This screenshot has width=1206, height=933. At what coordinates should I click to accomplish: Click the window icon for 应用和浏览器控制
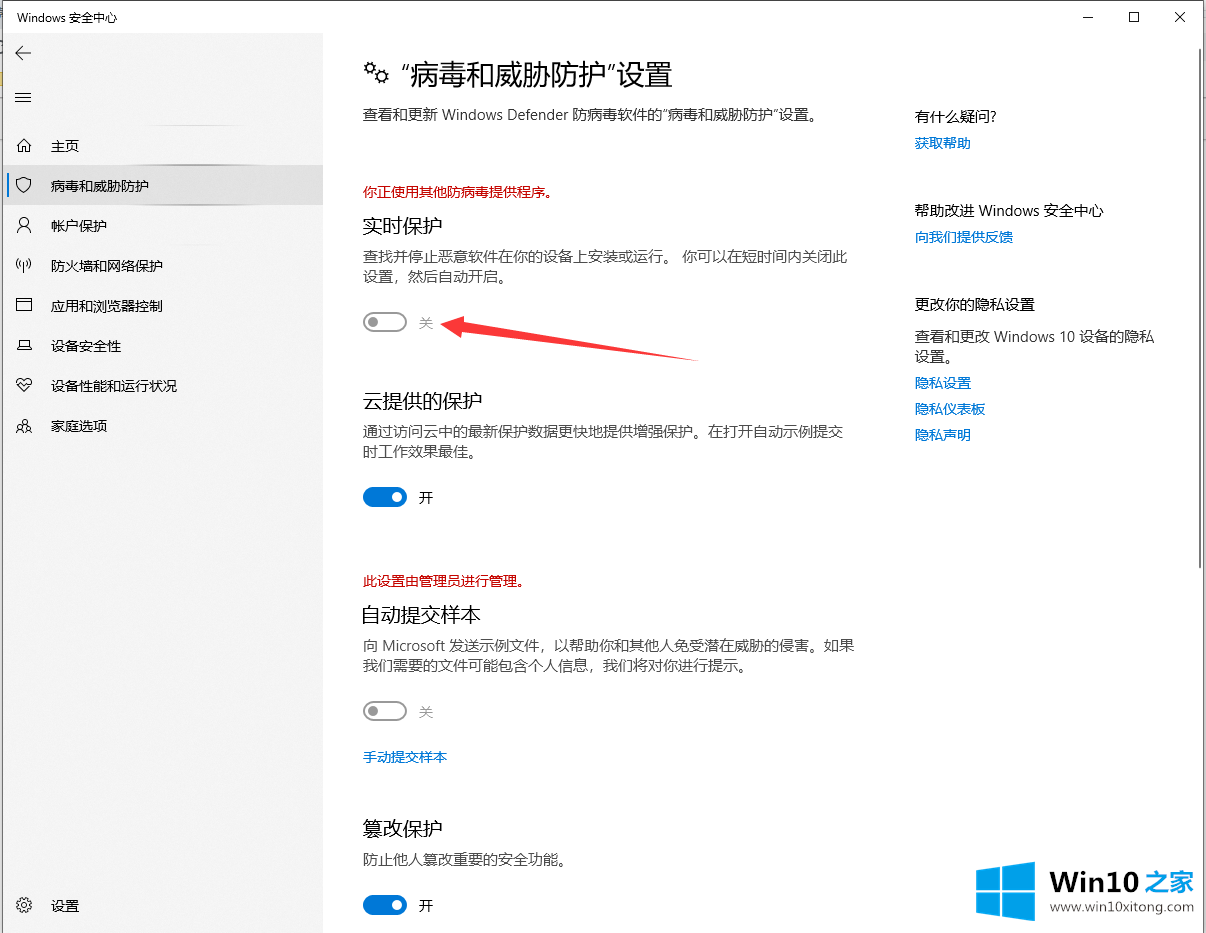tap(25, 306)
